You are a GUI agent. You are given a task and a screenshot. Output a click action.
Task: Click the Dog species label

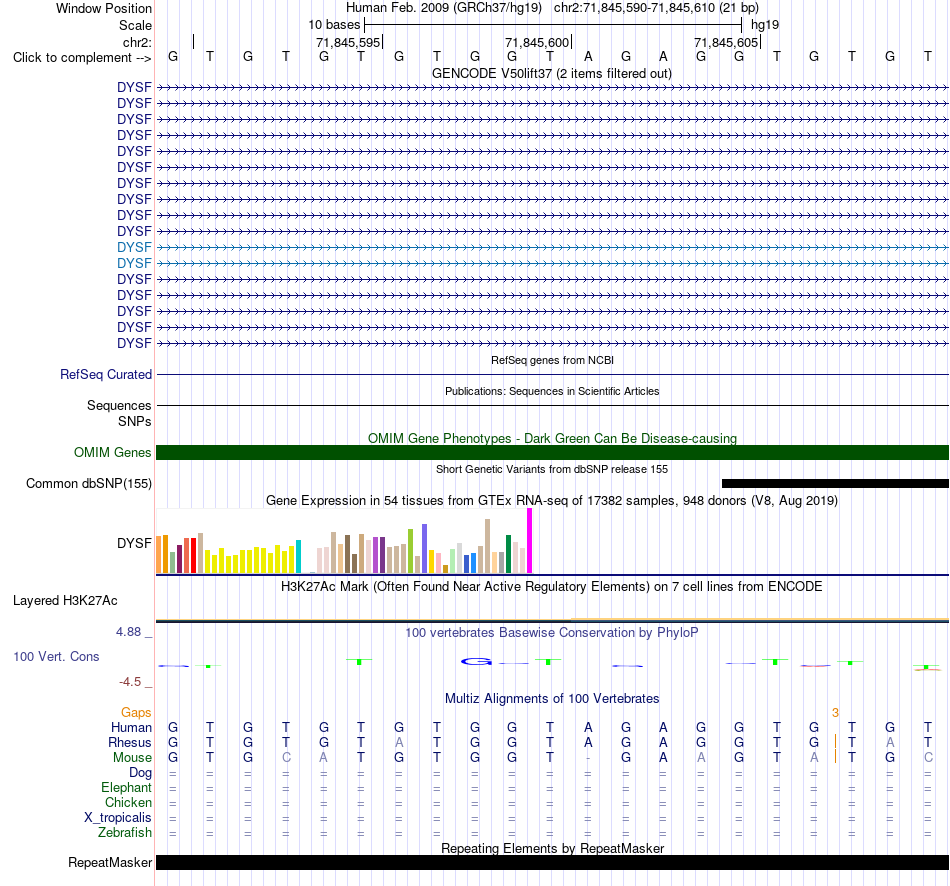click(141, 773)
